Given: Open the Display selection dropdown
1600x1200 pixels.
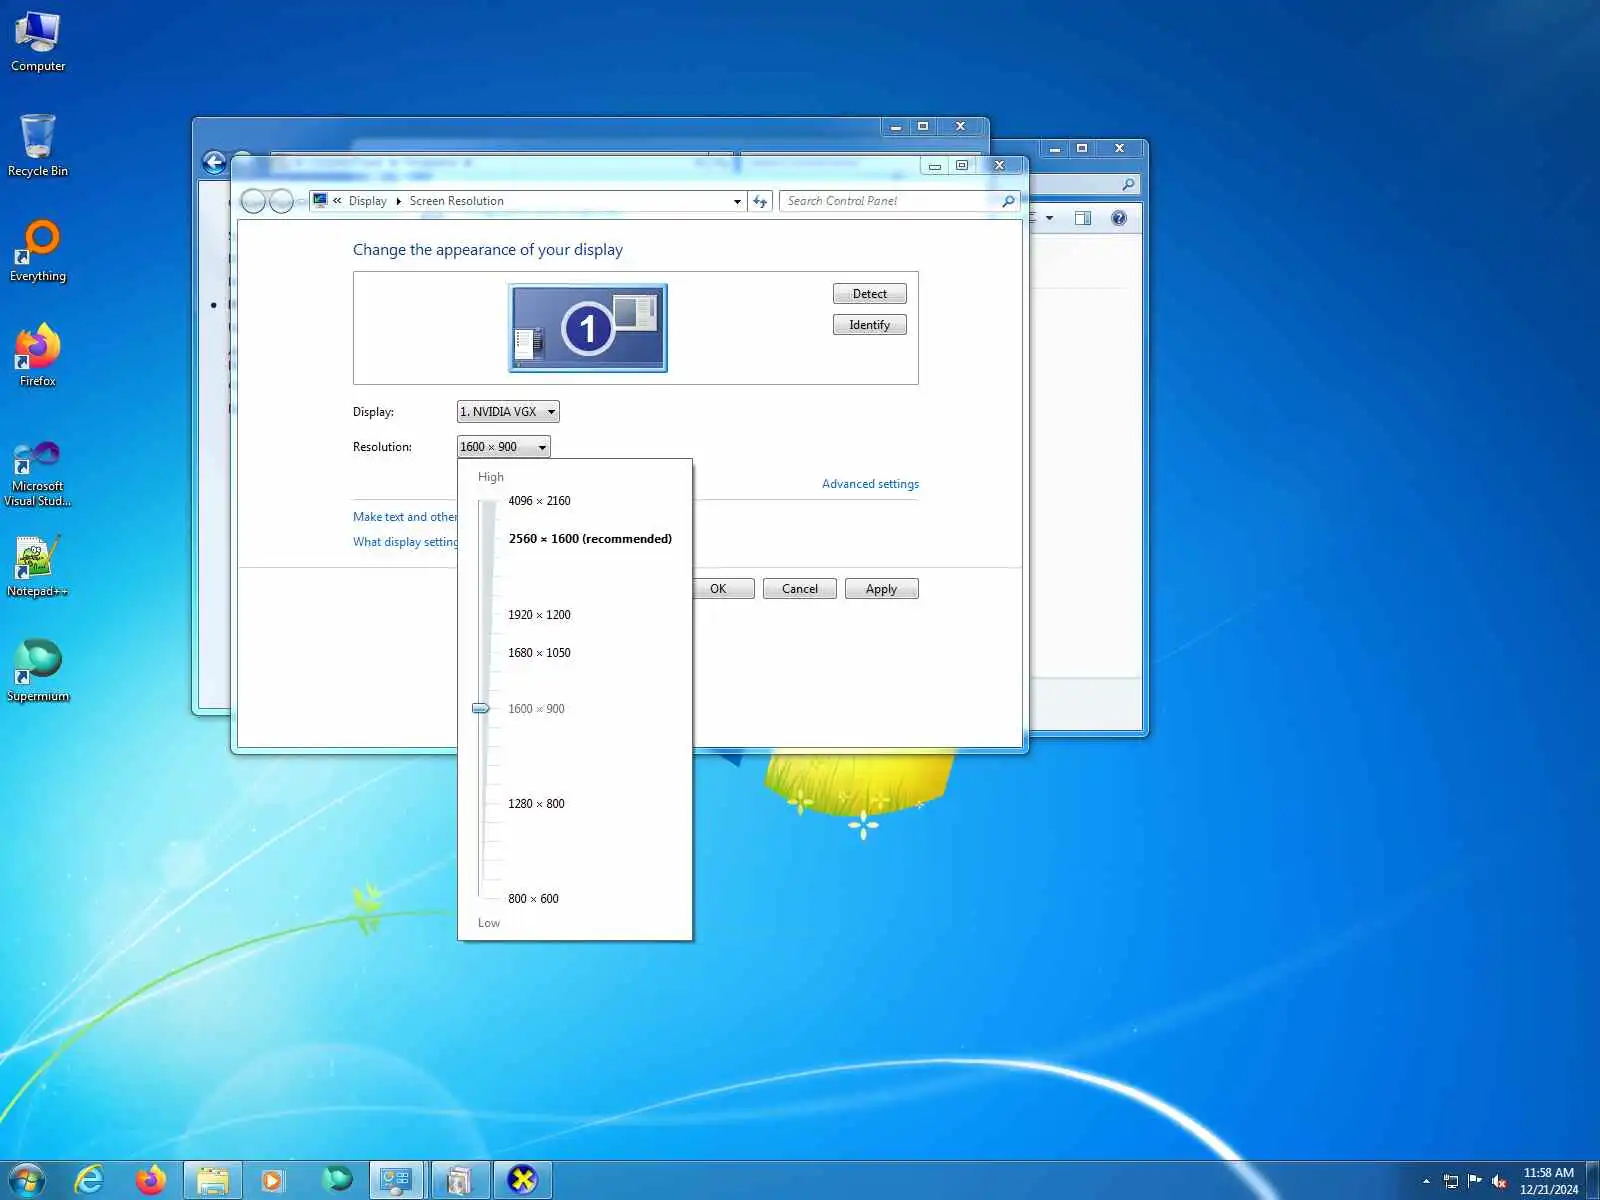Looking at the screenshot, I should pos(508,412).
